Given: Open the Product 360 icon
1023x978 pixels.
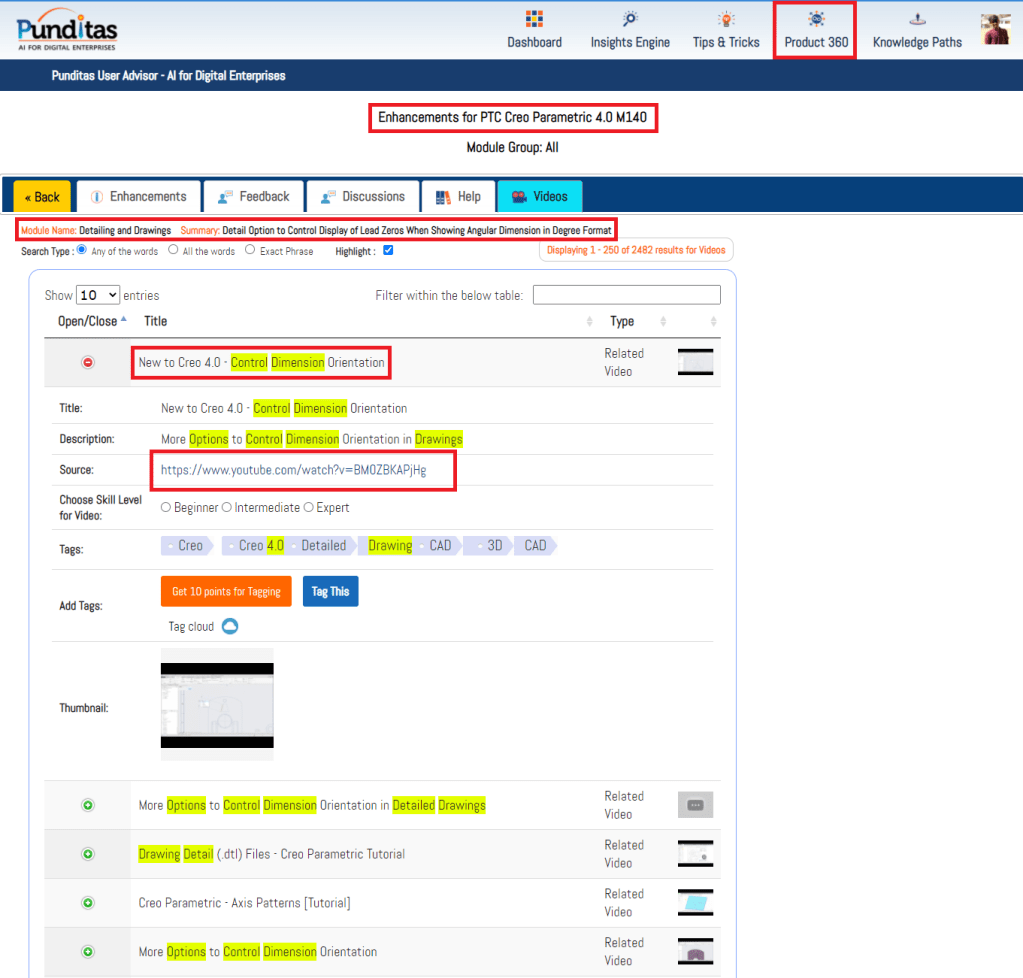Looking at the screenshot, I should (x=816, y=19).
